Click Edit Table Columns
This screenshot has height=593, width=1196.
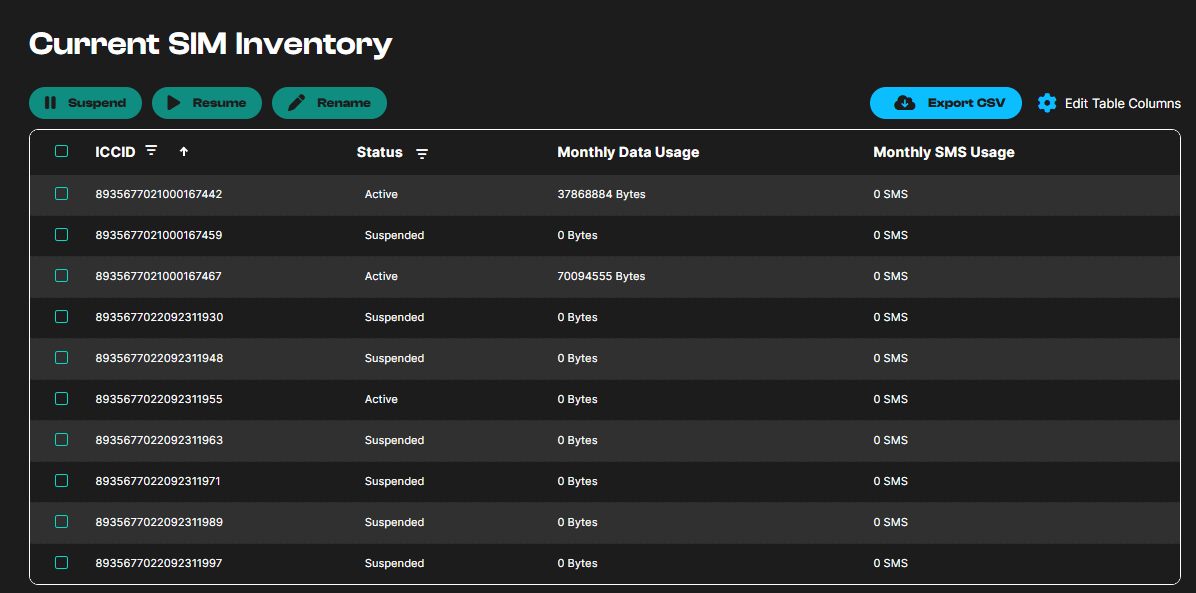pyautogui.click(x=1122, y=102)
